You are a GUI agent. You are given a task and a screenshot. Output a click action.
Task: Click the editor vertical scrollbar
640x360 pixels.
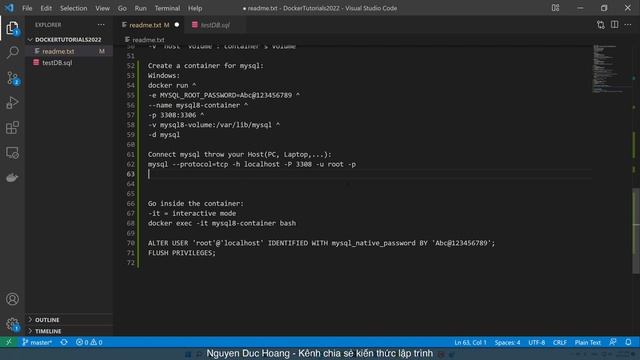tap(636, 231)
